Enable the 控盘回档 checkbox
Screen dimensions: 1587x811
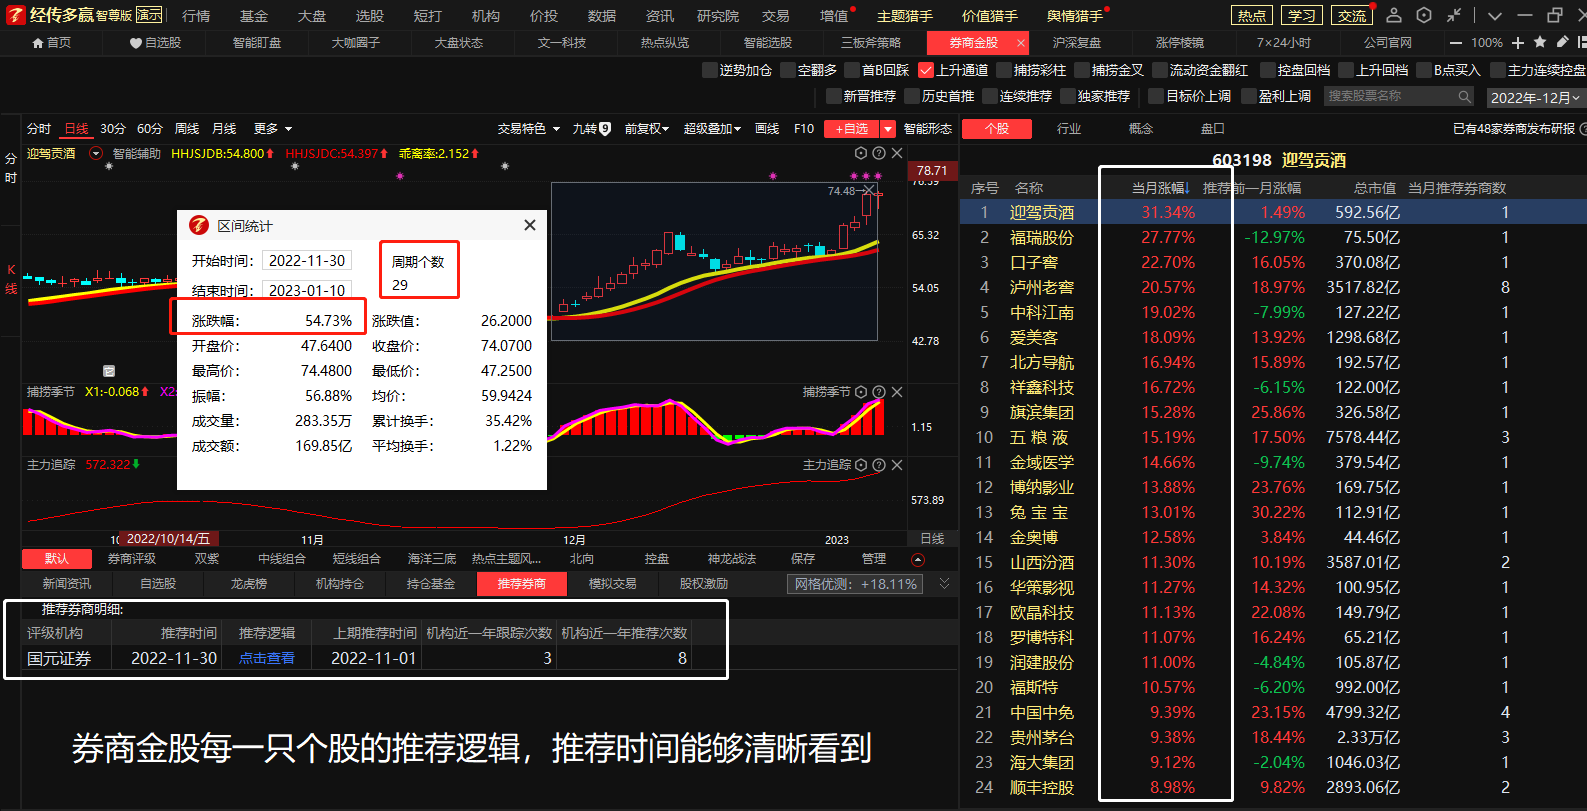point(1268,70)
